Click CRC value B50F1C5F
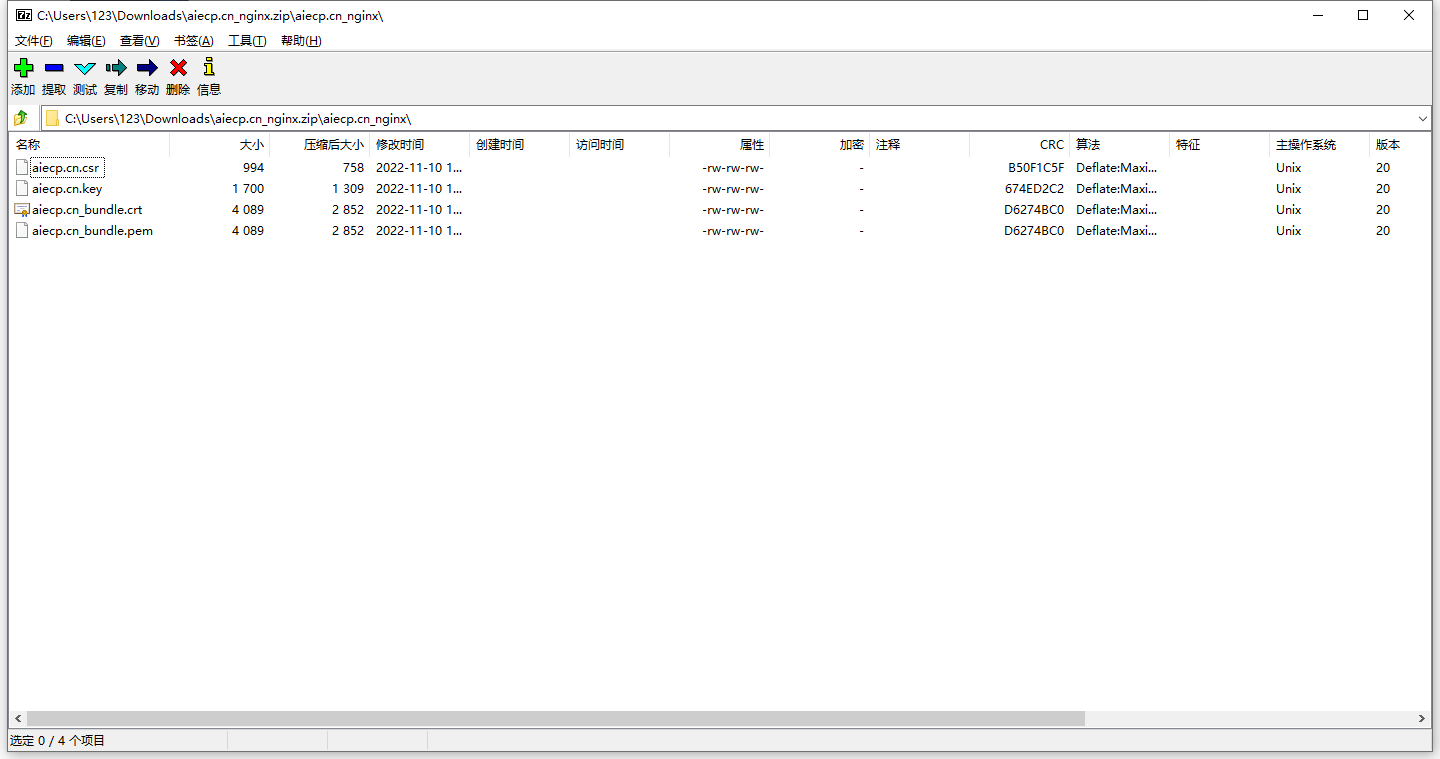The height and width of the screenshot is (759, 1440). [x=1036, y=168]
